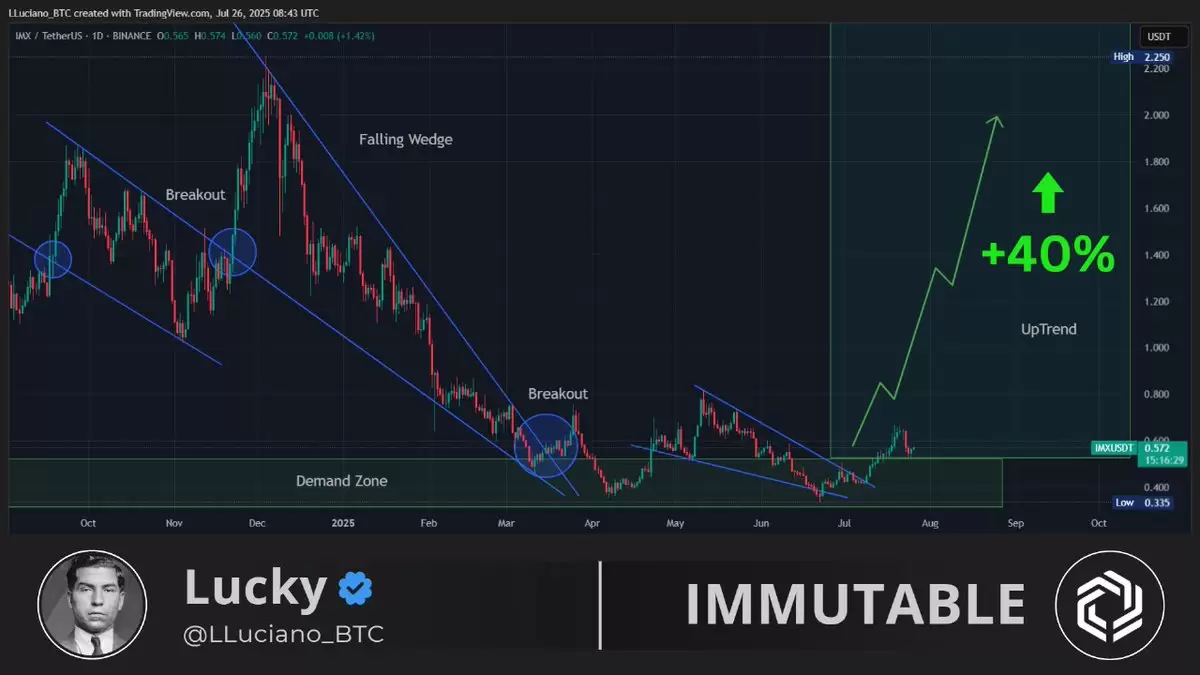Select the IMMUTABLE title text
This screenshot has height=675, width=1200.
click(x=856, y=605)
